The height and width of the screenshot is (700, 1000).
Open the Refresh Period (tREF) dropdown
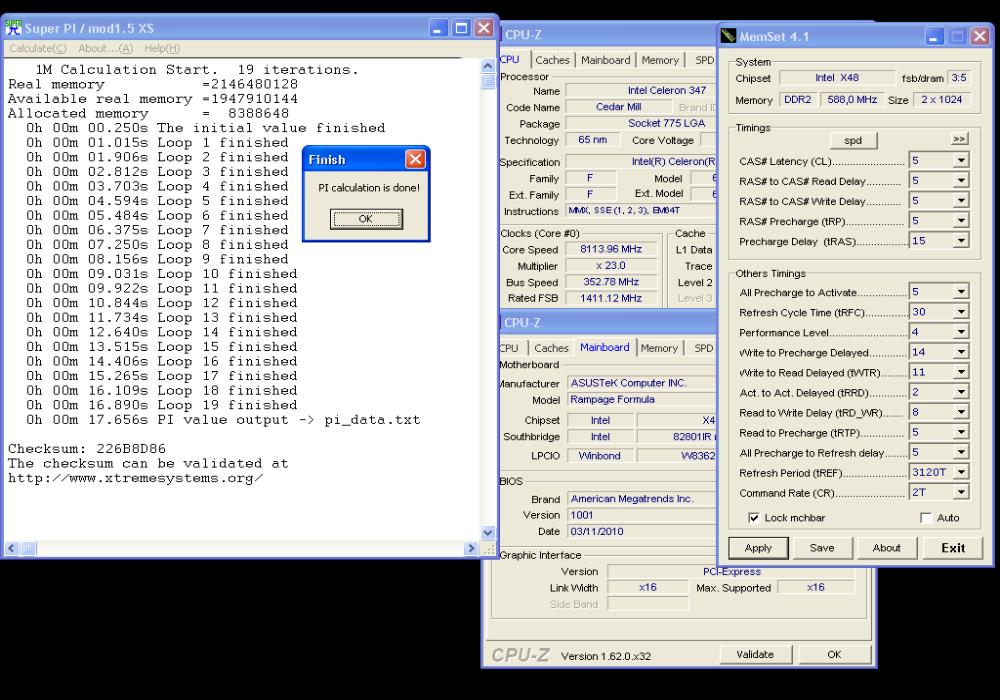(x=961, y=472)
